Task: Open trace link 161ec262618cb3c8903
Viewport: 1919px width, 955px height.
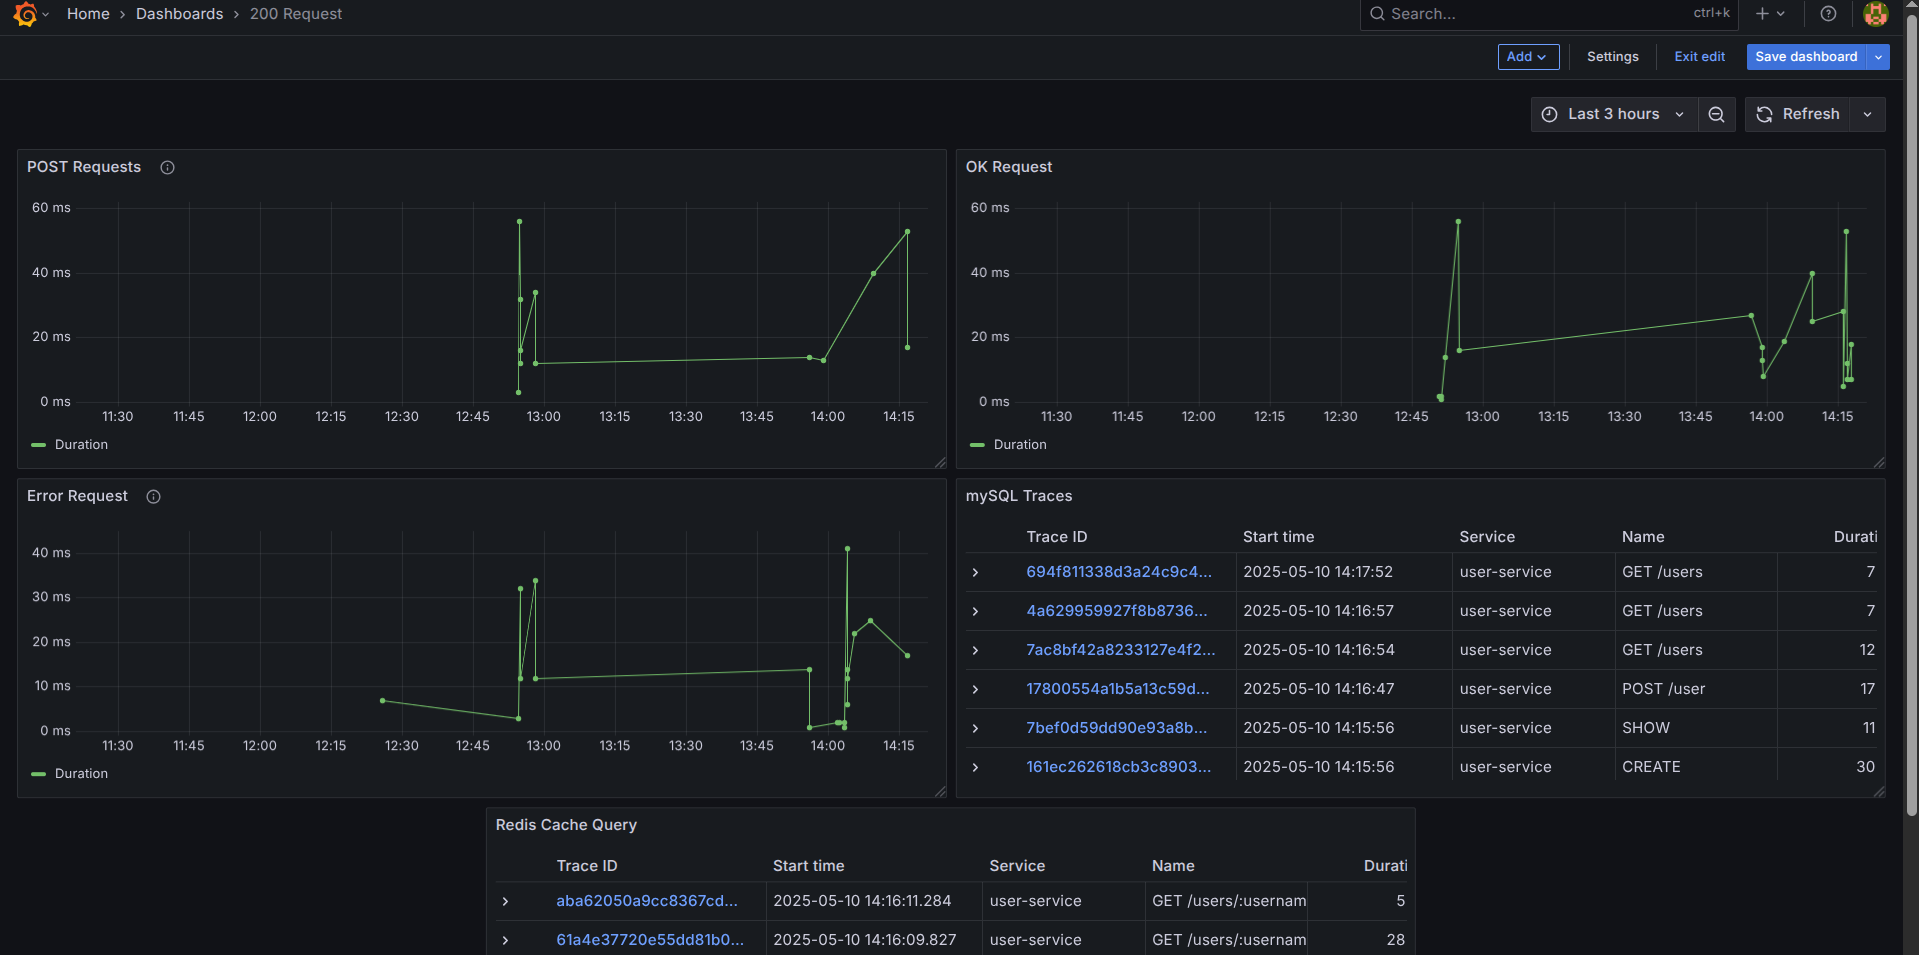Action: coord(1118,767)
